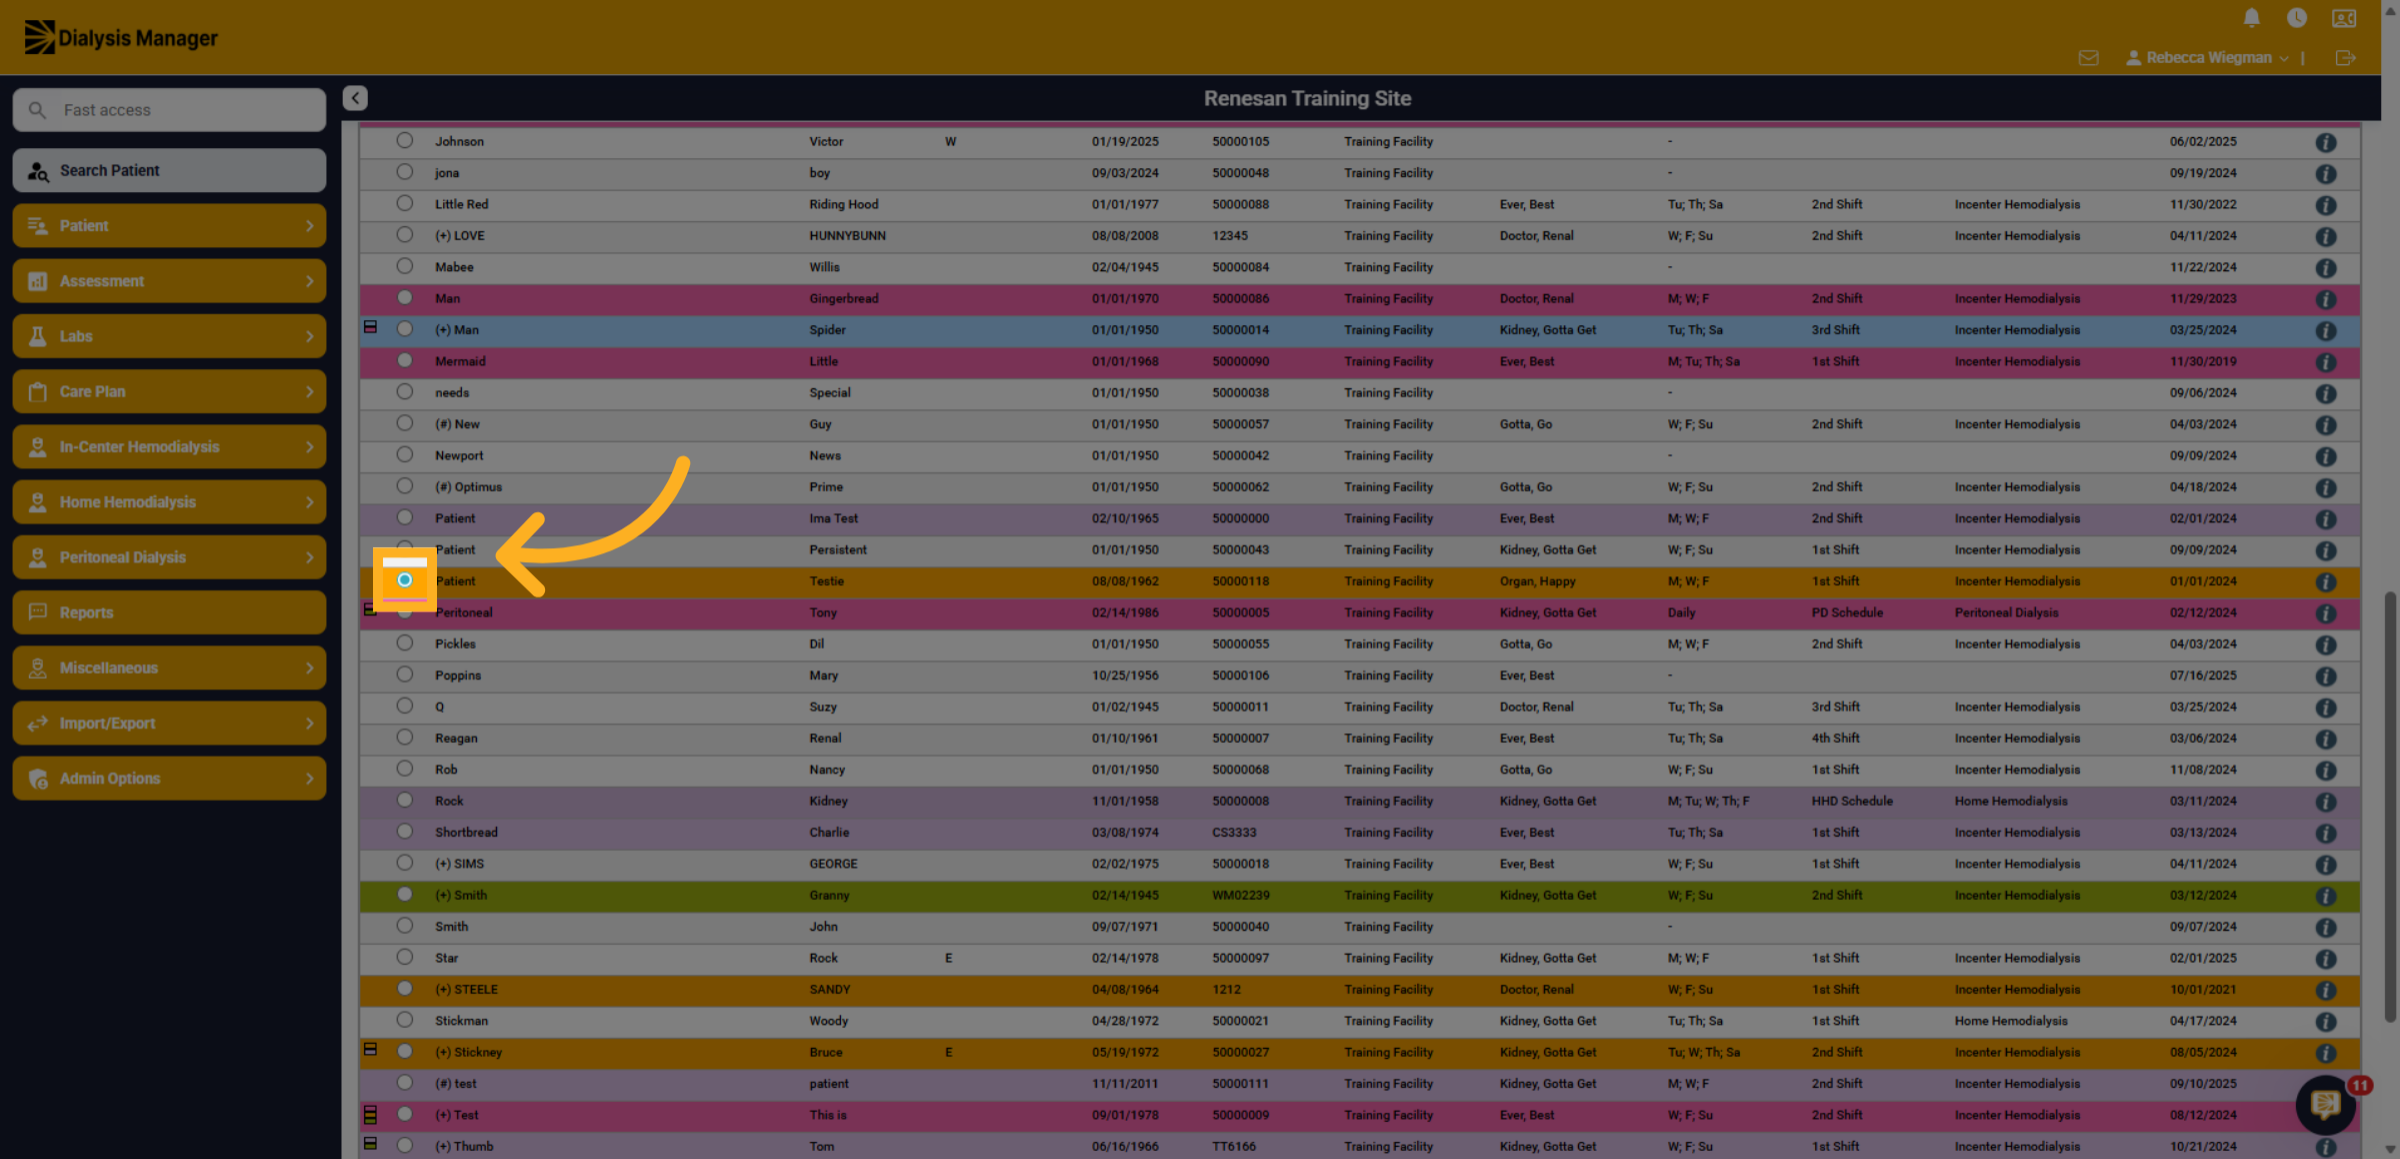
Task: Open the mail envelope icon
Action: click(2088, 58)
